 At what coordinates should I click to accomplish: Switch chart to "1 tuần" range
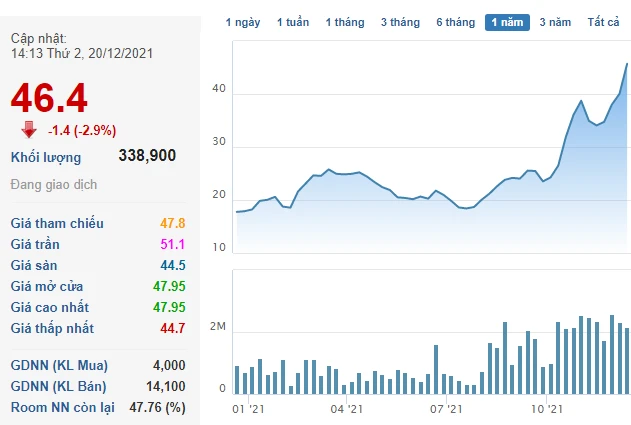click(x=293, y=22)
